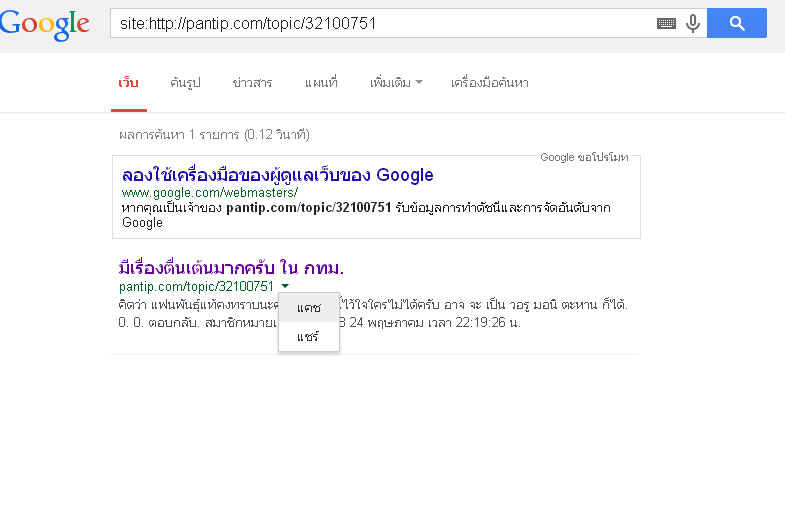
Task: Click the bold pantip.com/topic/32100751 text in the promo
Action: (x=308, y=208)
